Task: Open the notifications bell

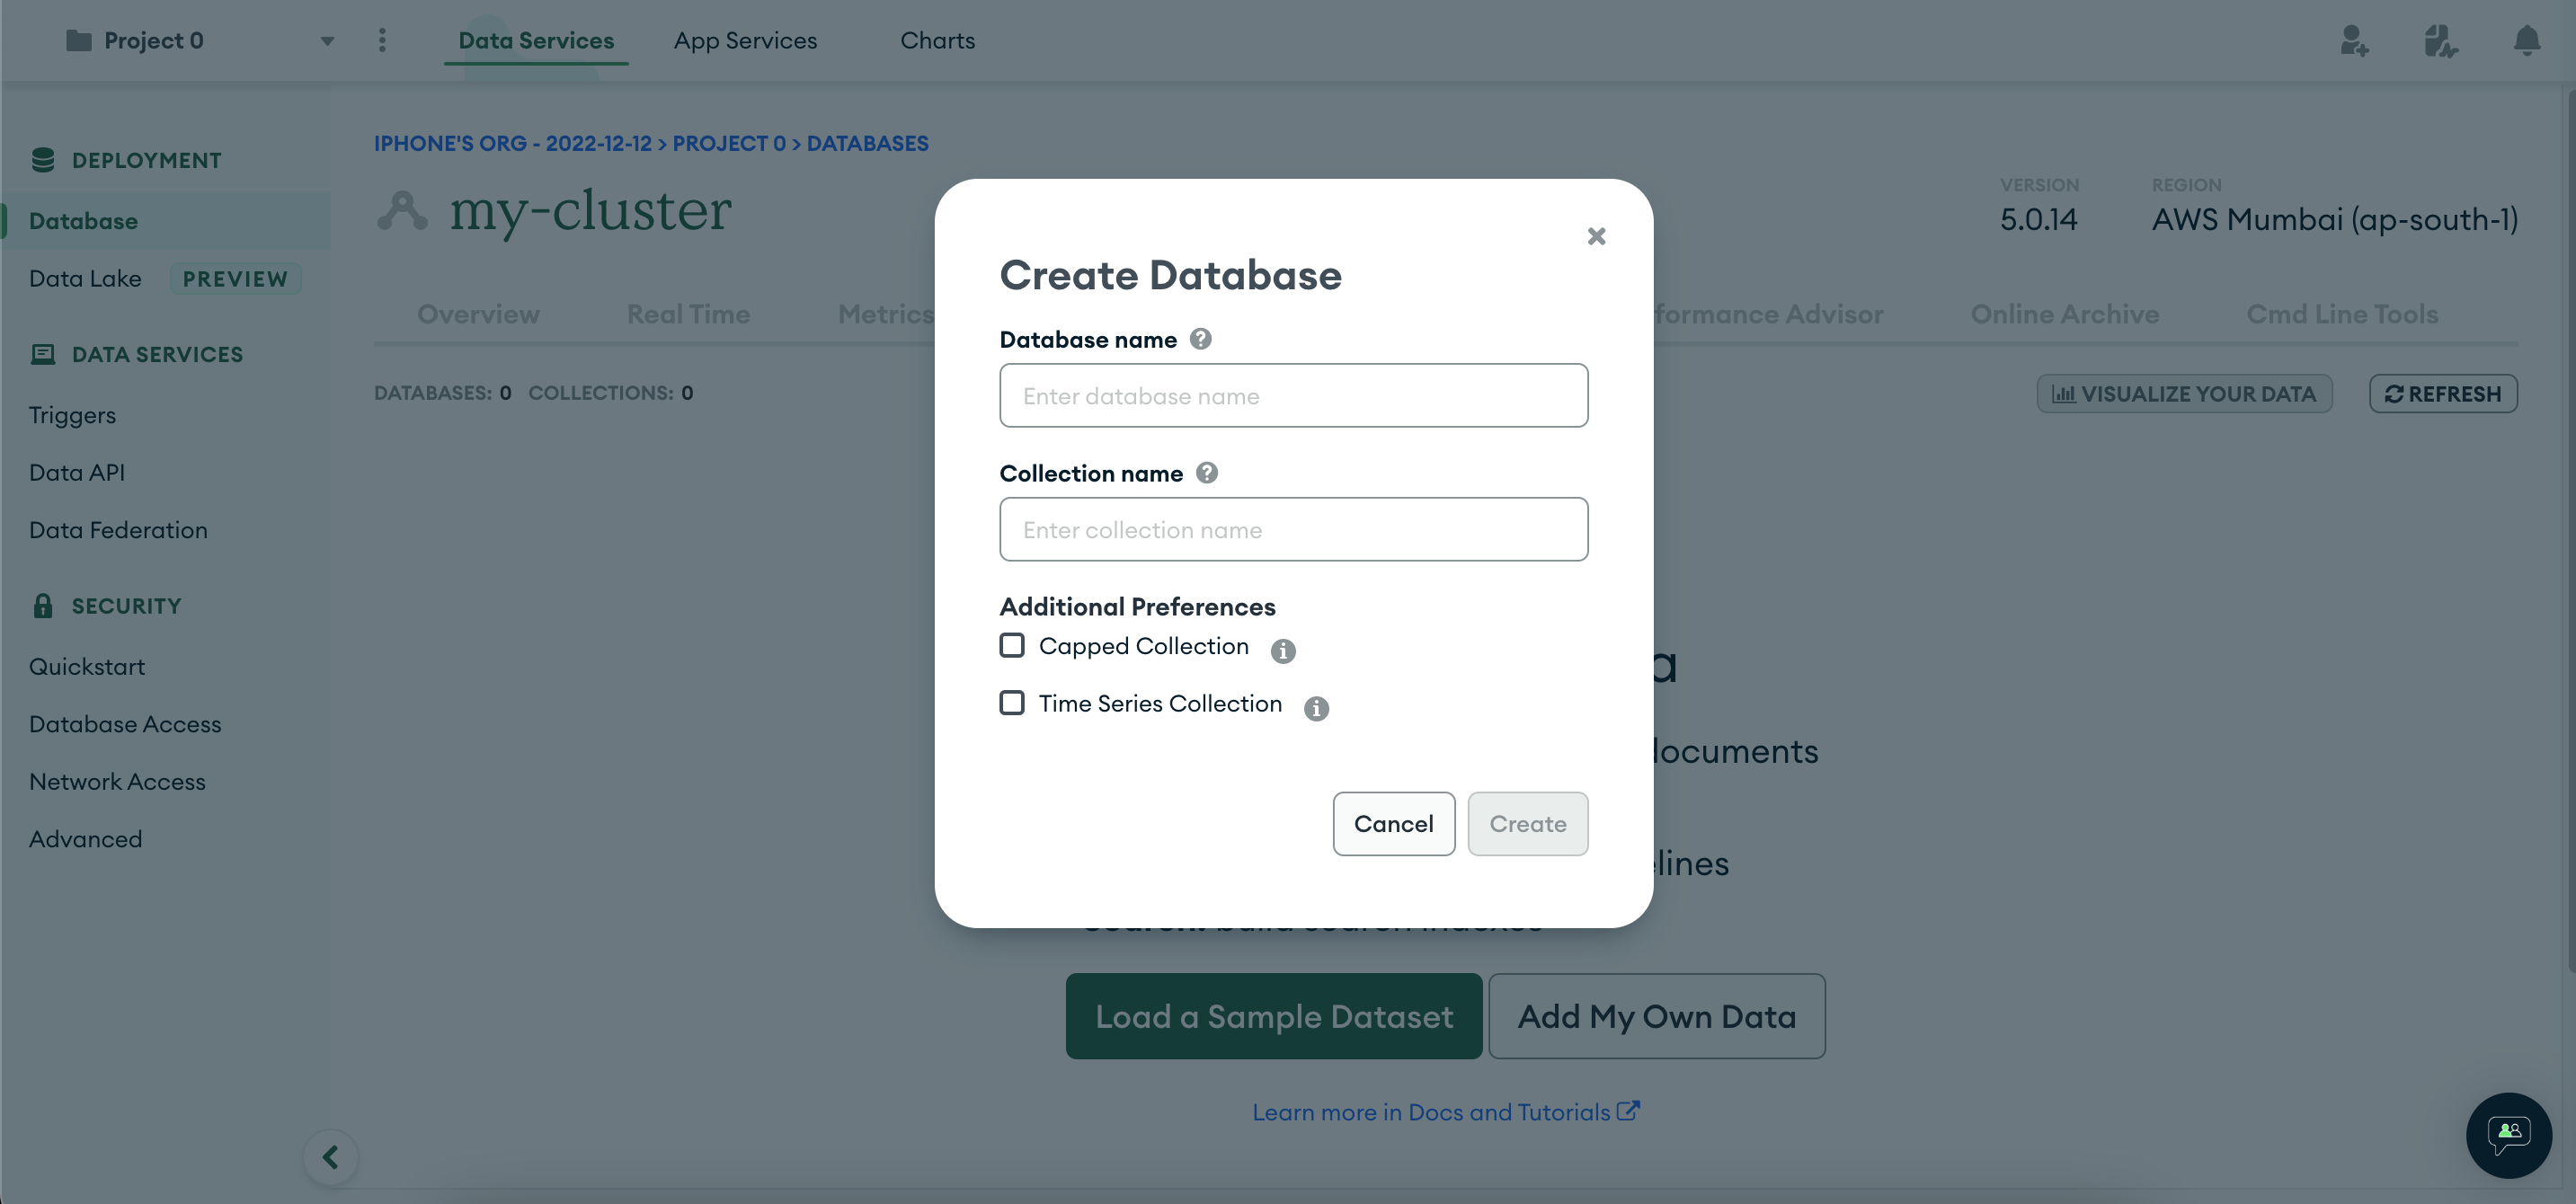Action: tap(2526, 40)
